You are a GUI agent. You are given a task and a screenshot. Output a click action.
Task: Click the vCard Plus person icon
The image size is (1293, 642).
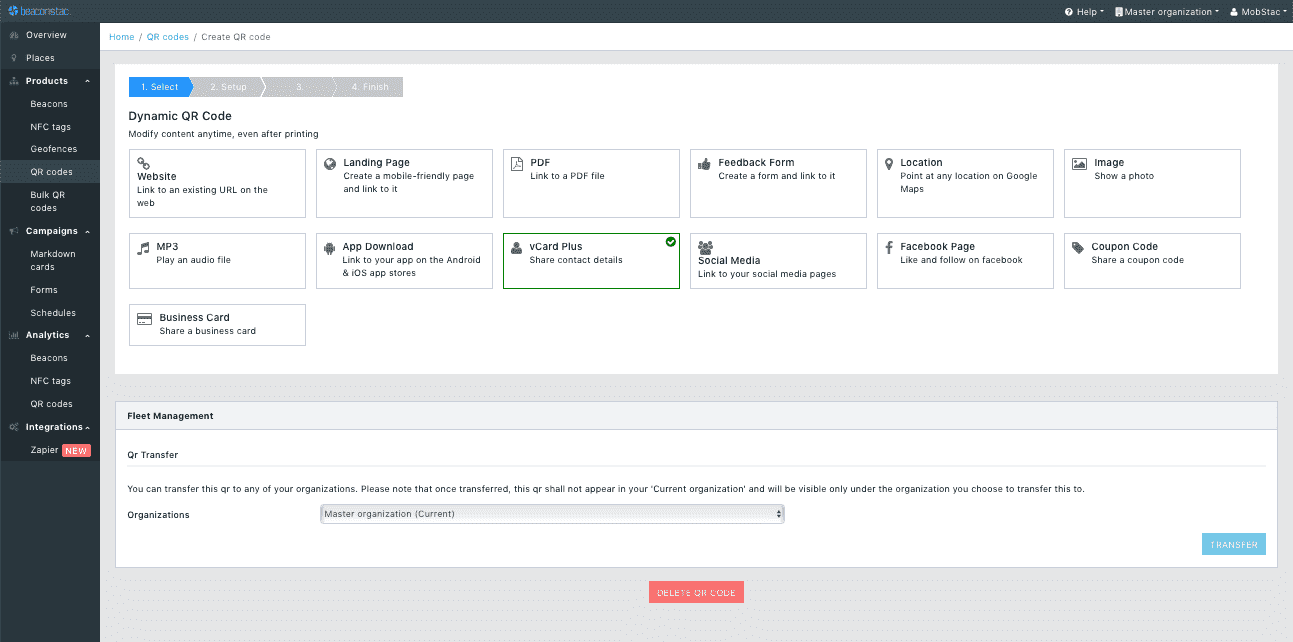coord(517,248)
